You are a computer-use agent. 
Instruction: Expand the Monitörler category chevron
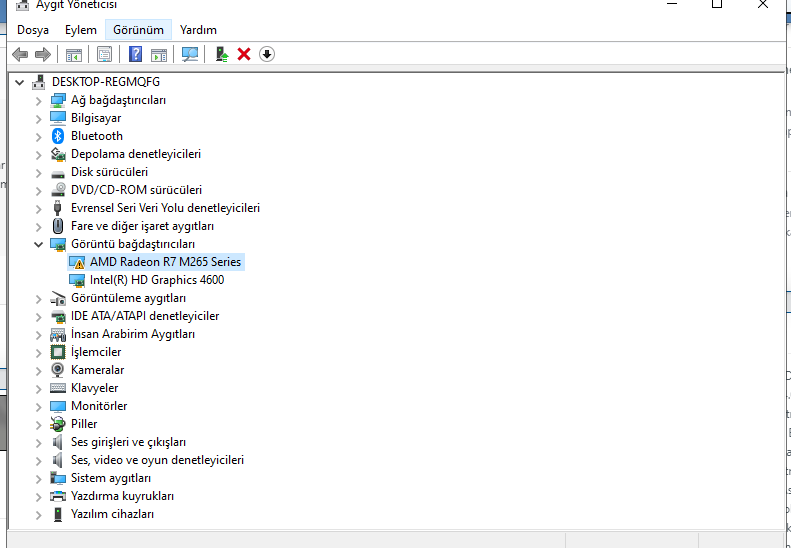click(x=38, y=406)
